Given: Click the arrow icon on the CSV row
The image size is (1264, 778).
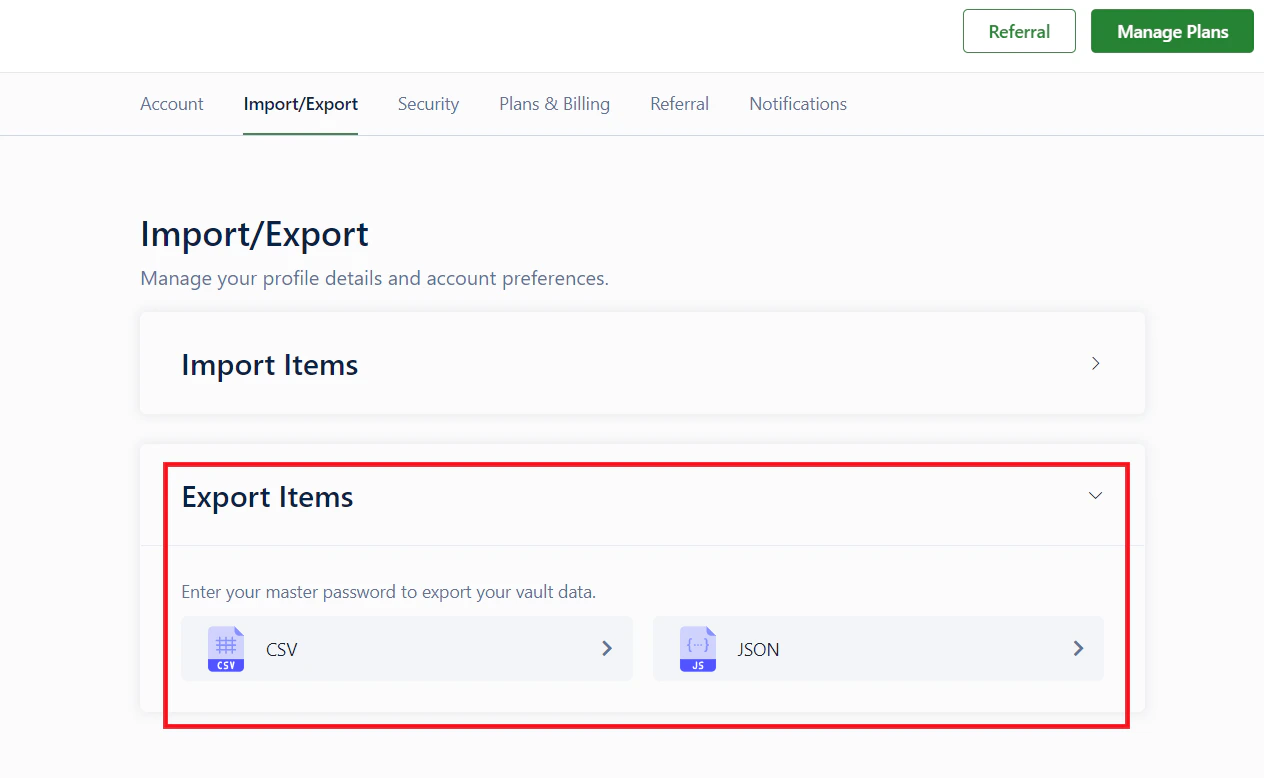Looking at the screenshot, I should [x=607, y=648].
